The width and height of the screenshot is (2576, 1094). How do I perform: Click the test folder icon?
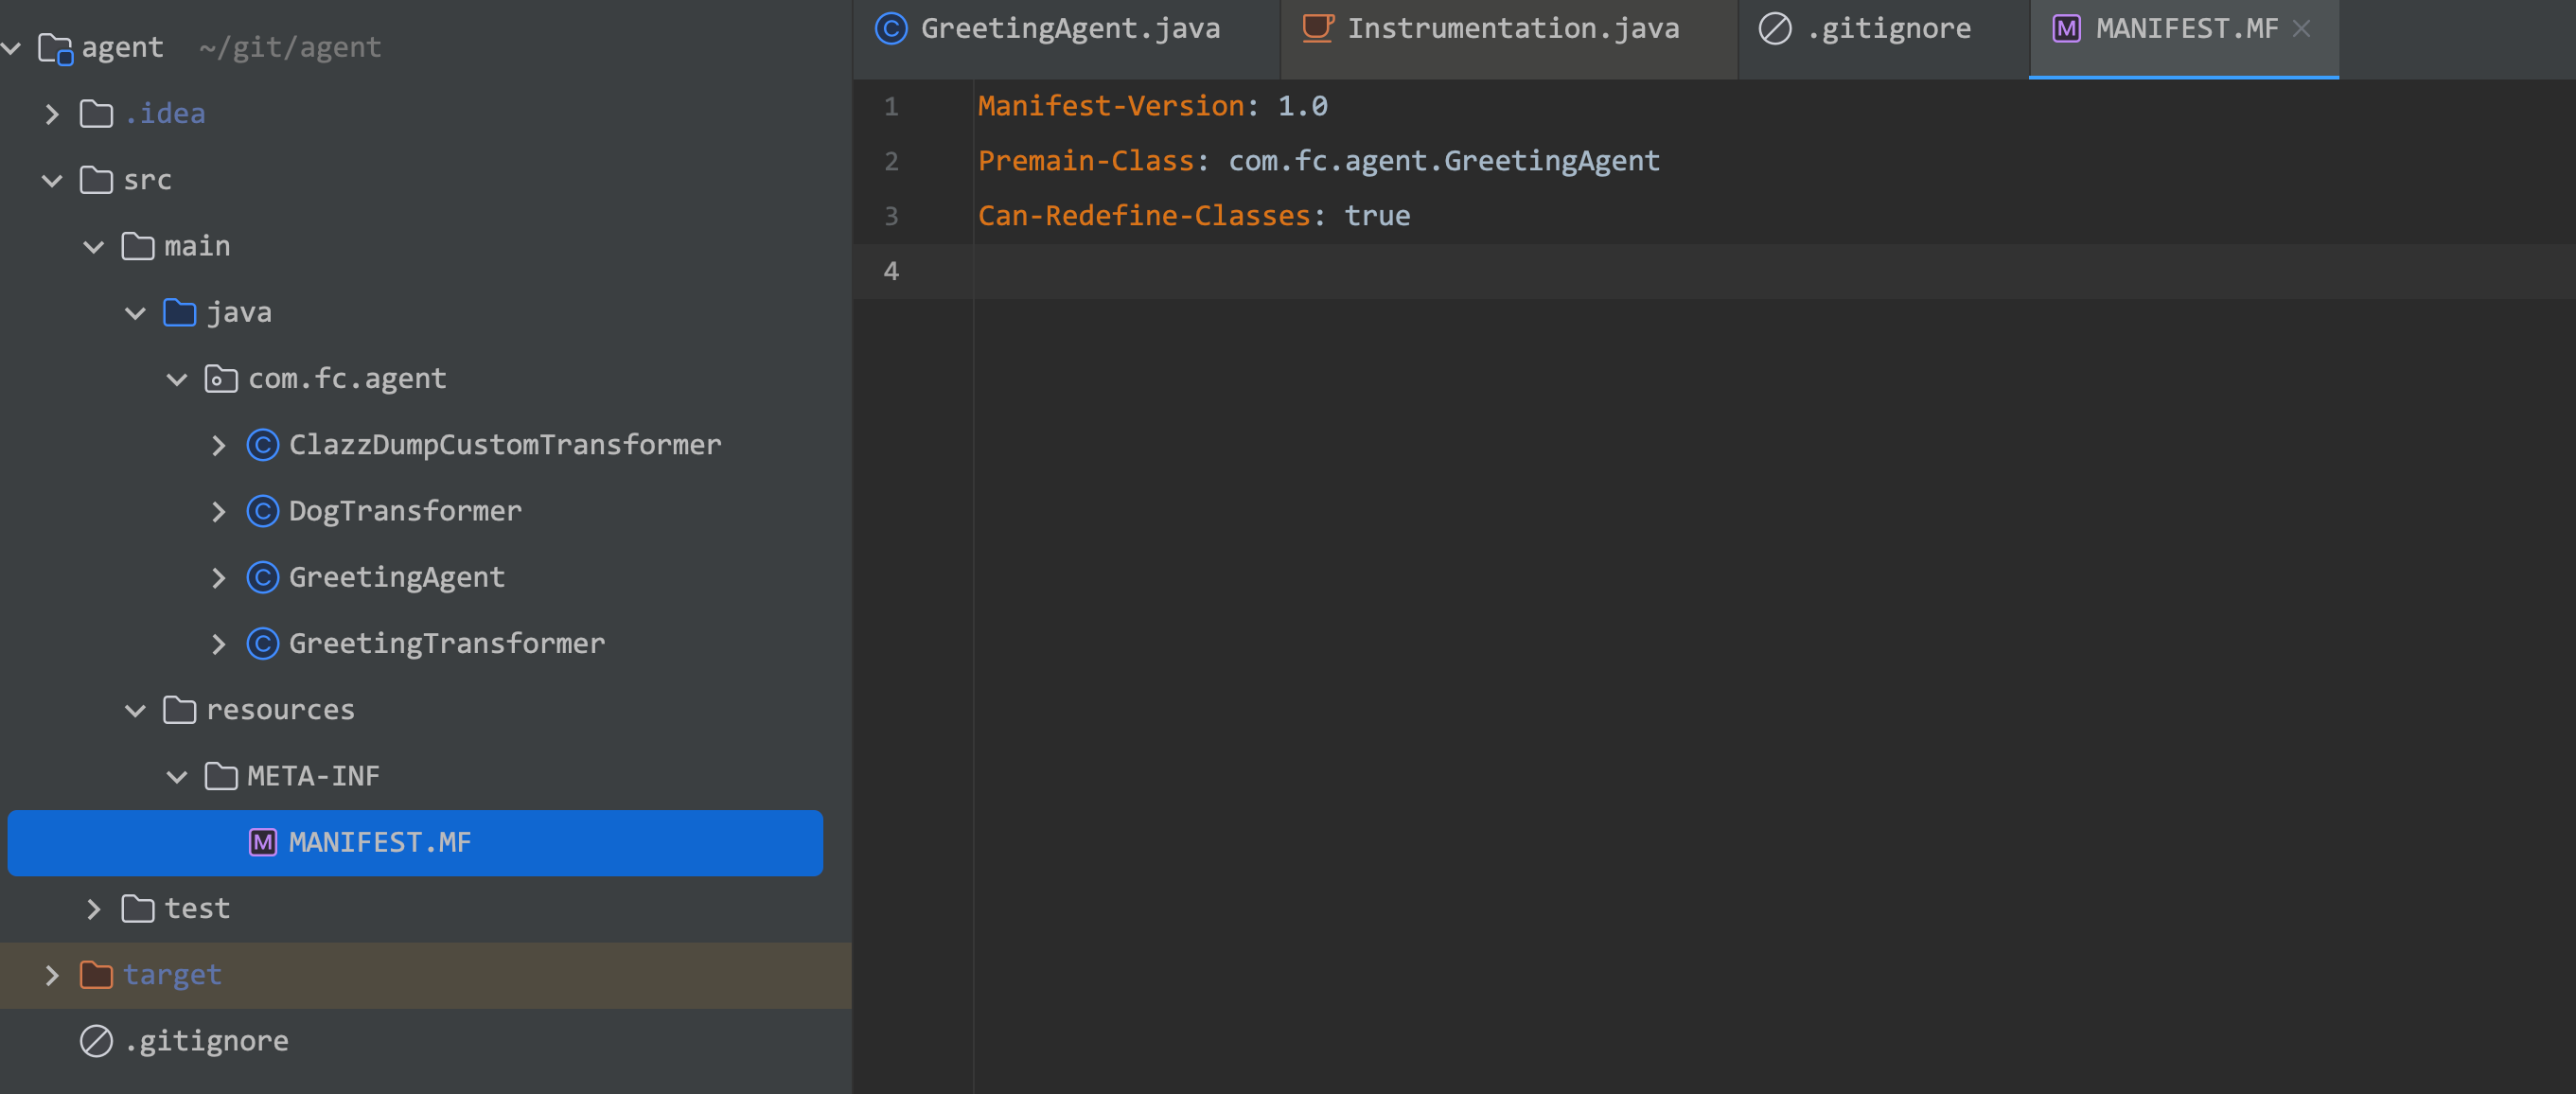pyautogui.click(x=138, y=909)
